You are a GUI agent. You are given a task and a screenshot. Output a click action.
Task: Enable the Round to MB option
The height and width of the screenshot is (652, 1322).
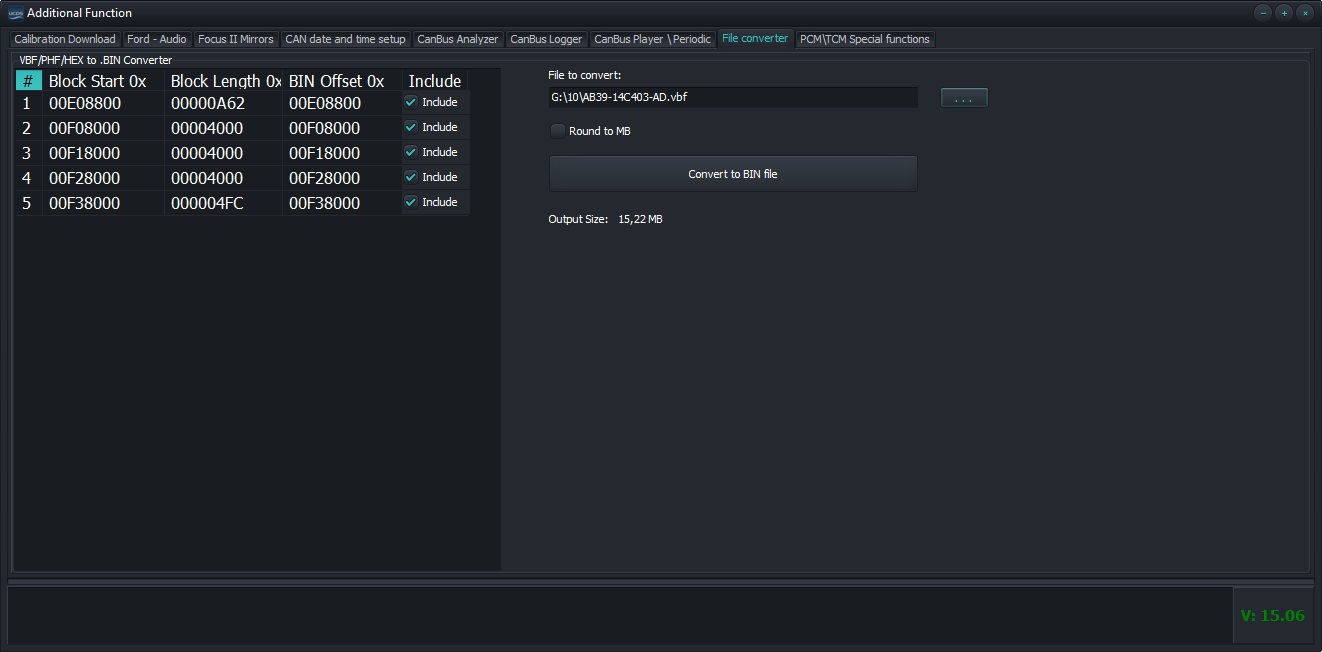tap(558, 131)
